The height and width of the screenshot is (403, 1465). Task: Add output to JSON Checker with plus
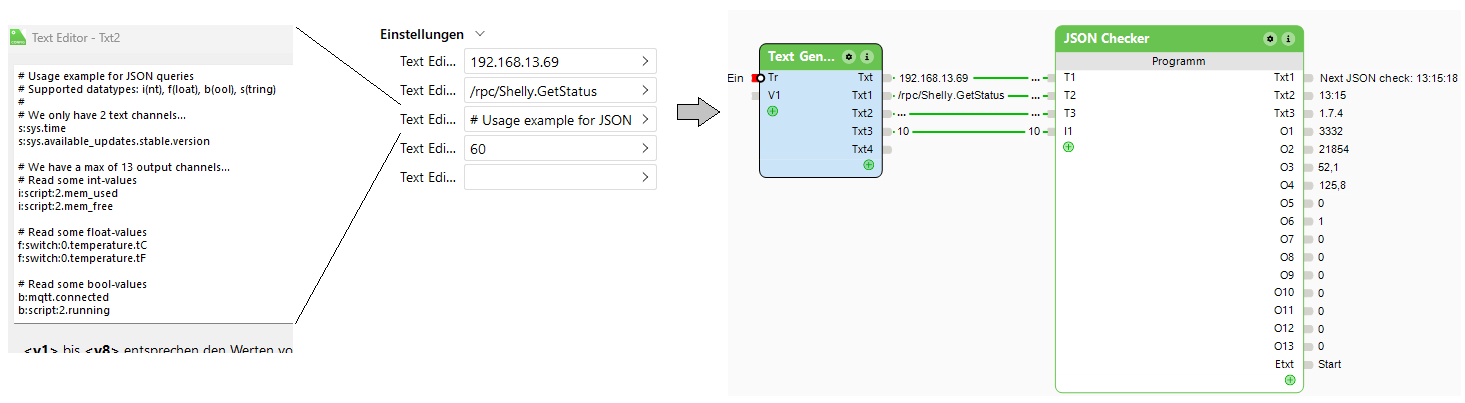click(x=1290, y=380)
